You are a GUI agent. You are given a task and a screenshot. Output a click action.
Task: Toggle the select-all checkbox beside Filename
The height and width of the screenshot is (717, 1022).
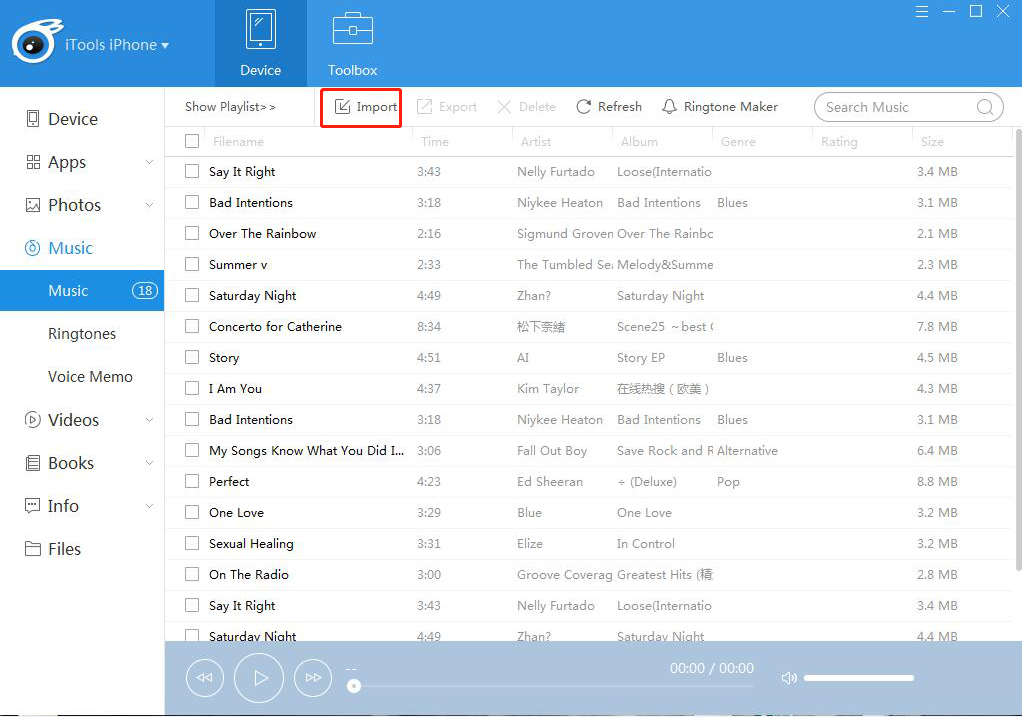click(192, 141)
